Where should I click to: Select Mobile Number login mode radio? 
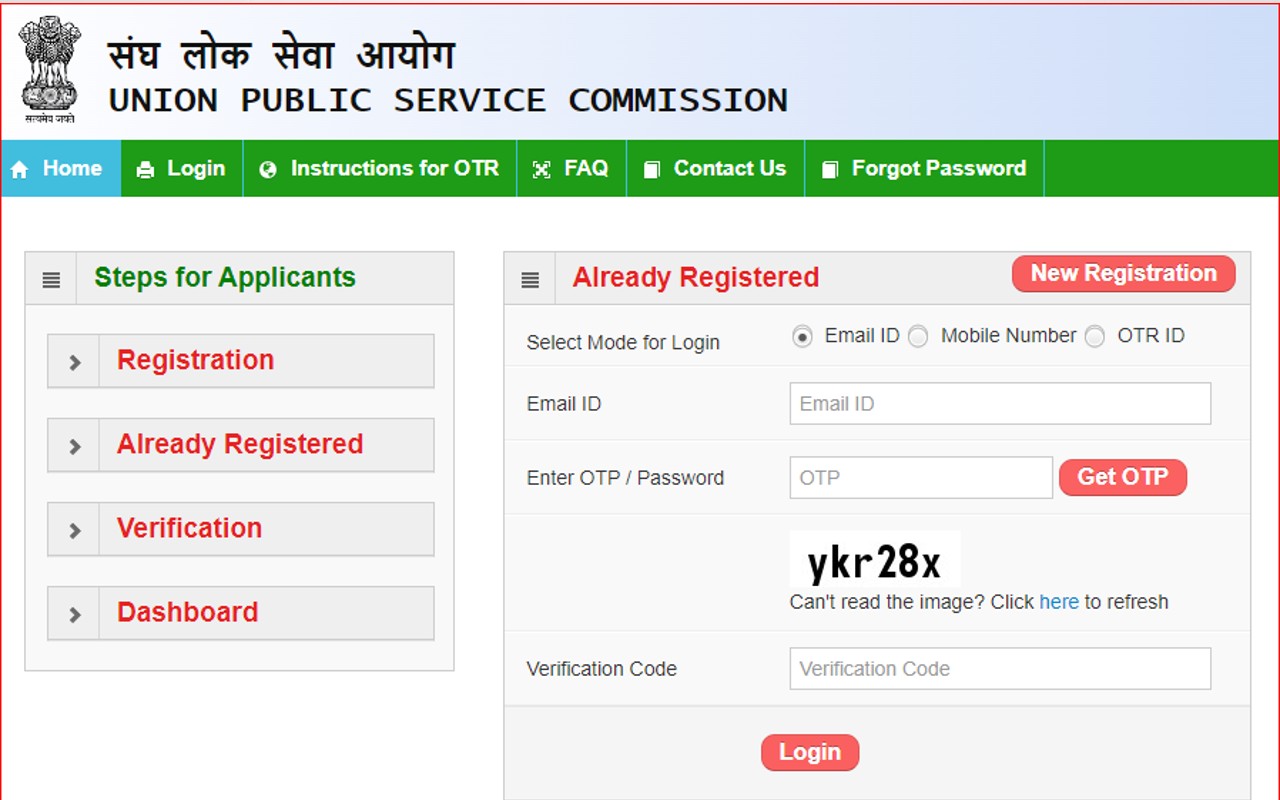coord(918,337)
